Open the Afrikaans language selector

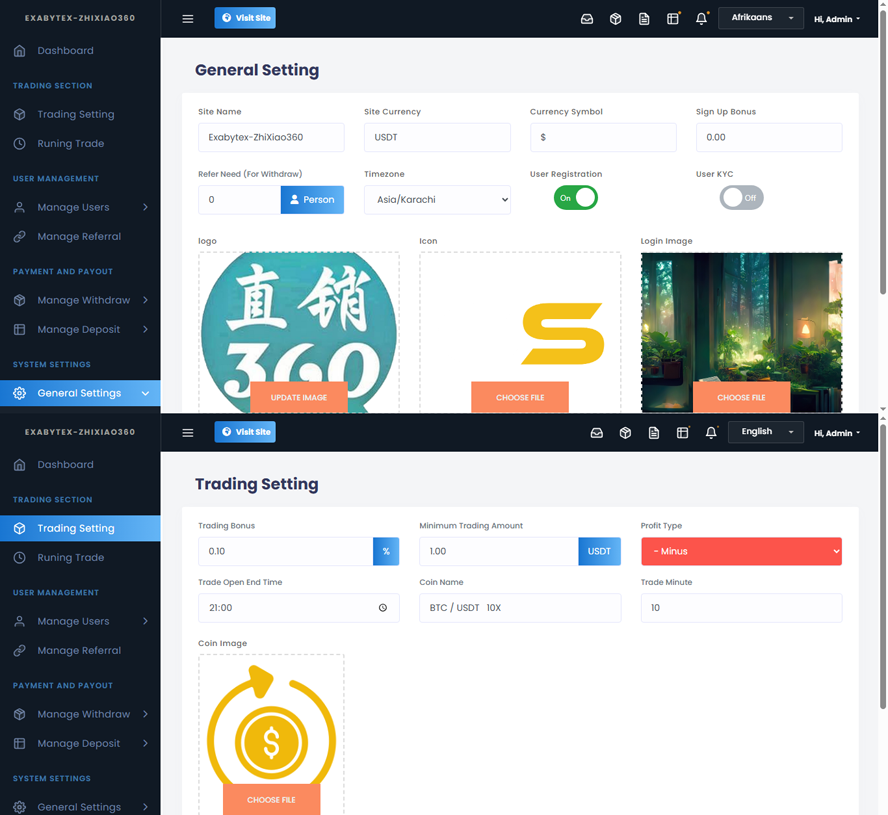pos(760,18)
